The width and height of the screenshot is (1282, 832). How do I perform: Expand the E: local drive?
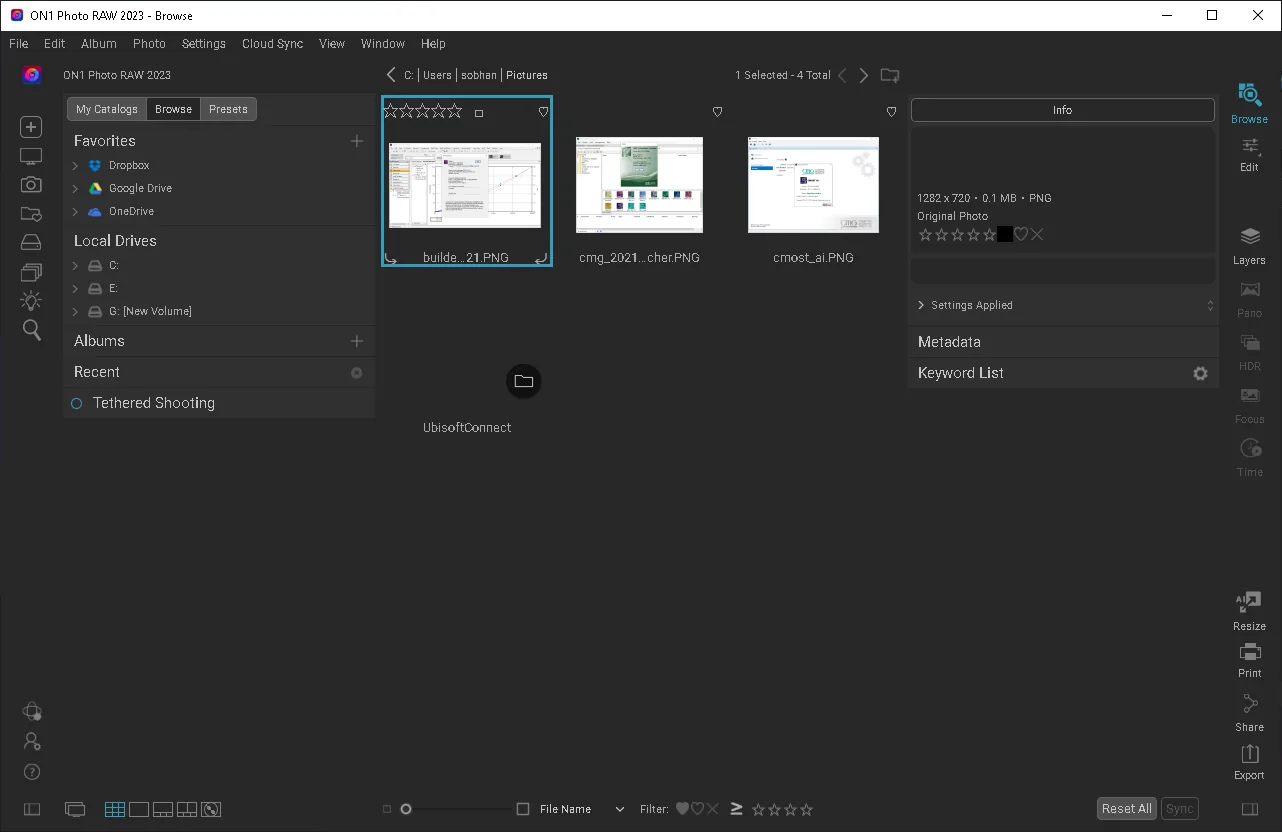[75, 288]
